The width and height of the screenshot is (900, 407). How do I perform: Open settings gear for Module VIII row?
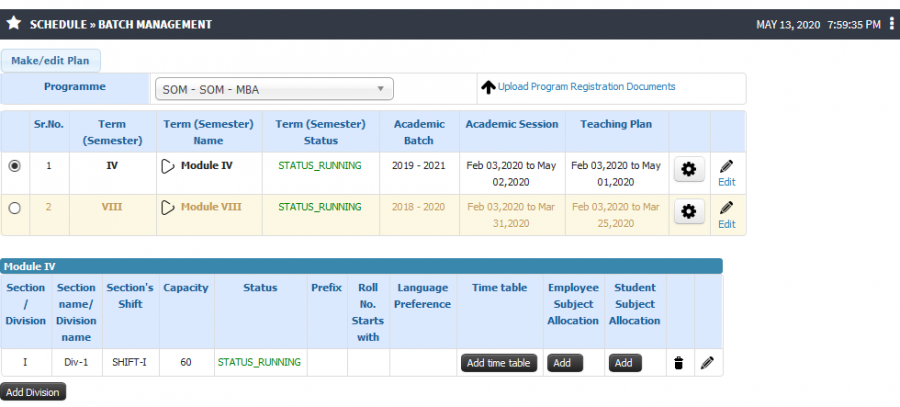point(689,211)
